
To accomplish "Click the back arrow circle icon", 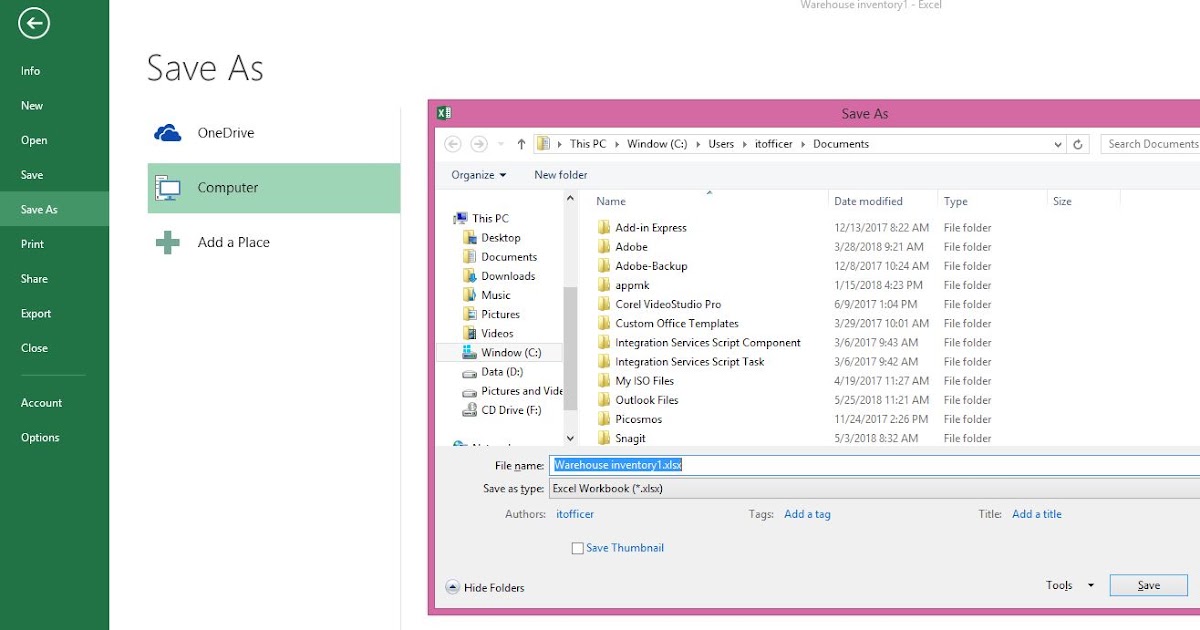I will point(34,23).
